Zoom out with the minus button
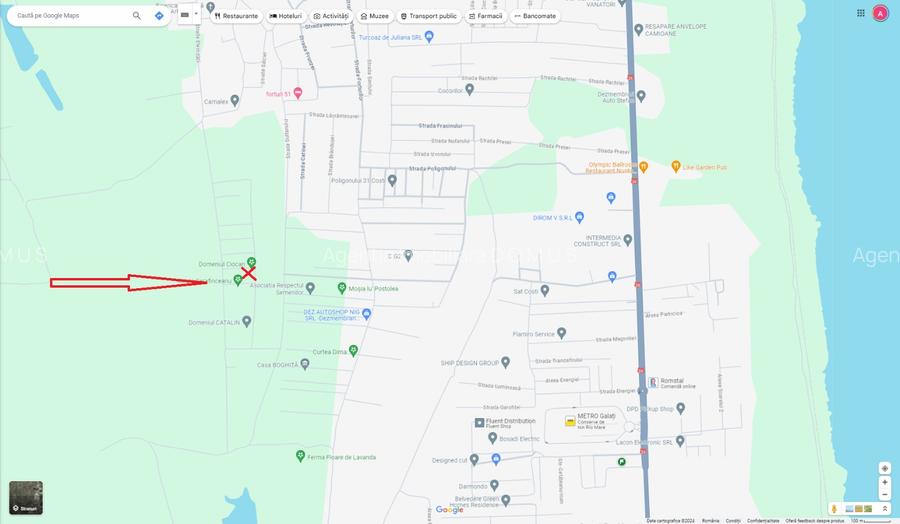900x524 pixels. click(884, 494)
